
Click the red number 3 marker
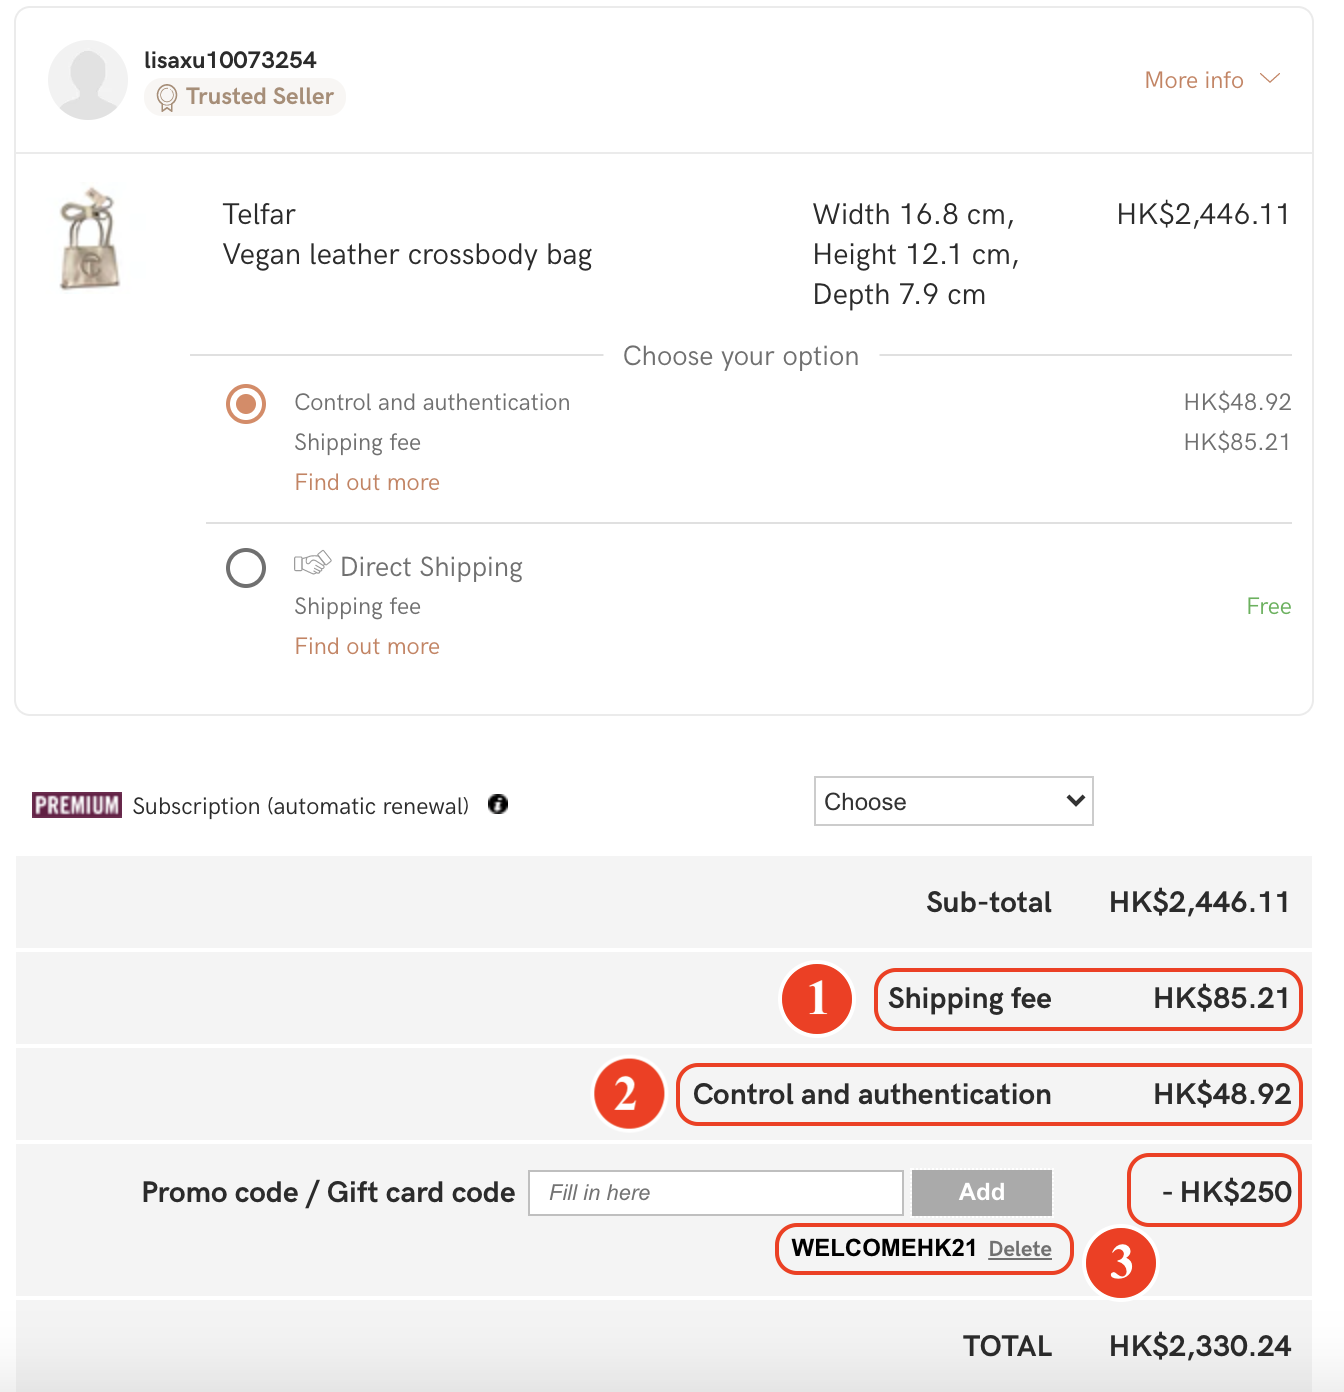1120,1262
